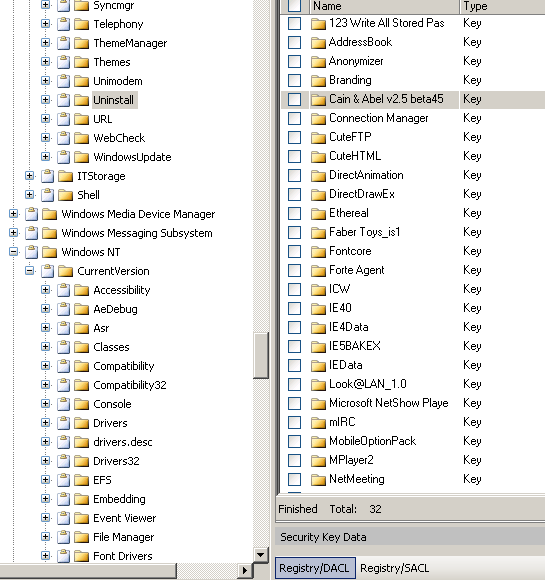Click the folder icon beside Forte Agent
The height and width of the screenshot is (580, 545).
coord(318,270)
